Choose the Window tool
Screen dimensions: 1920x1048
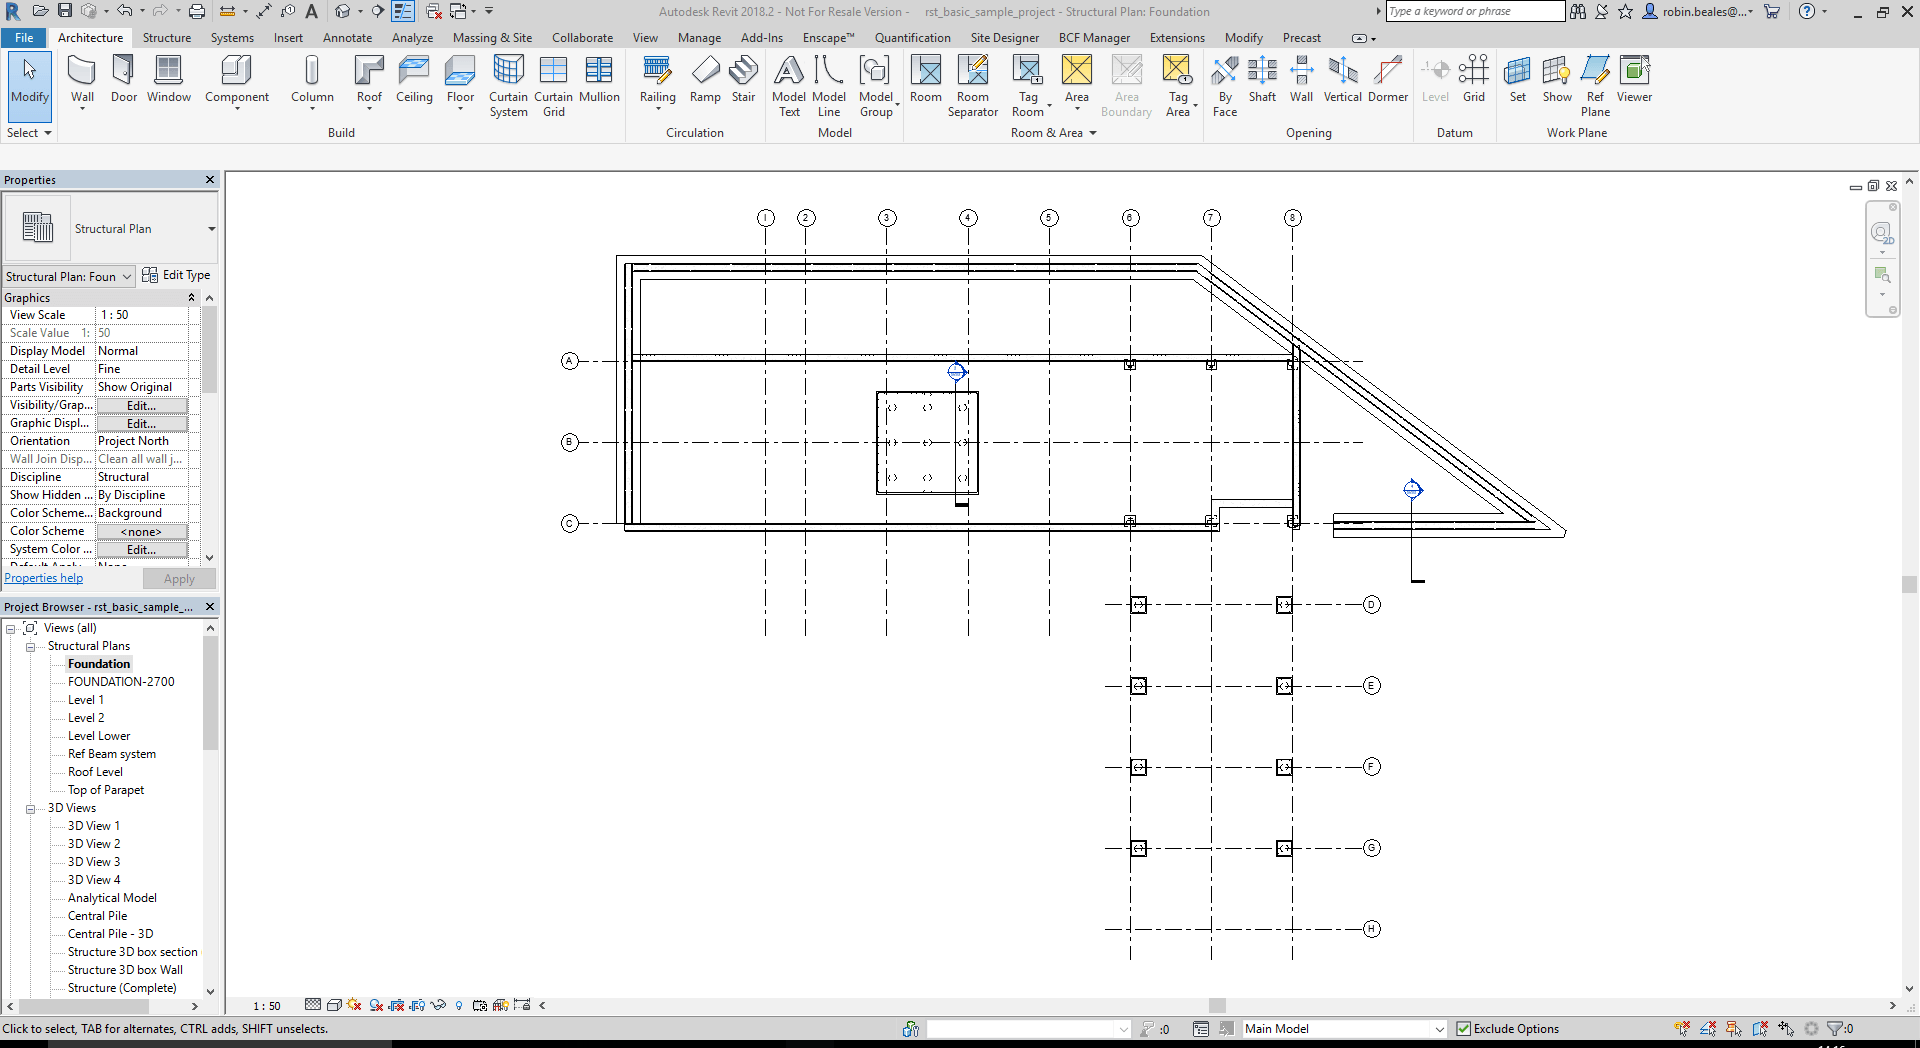(x=168, y=80)
